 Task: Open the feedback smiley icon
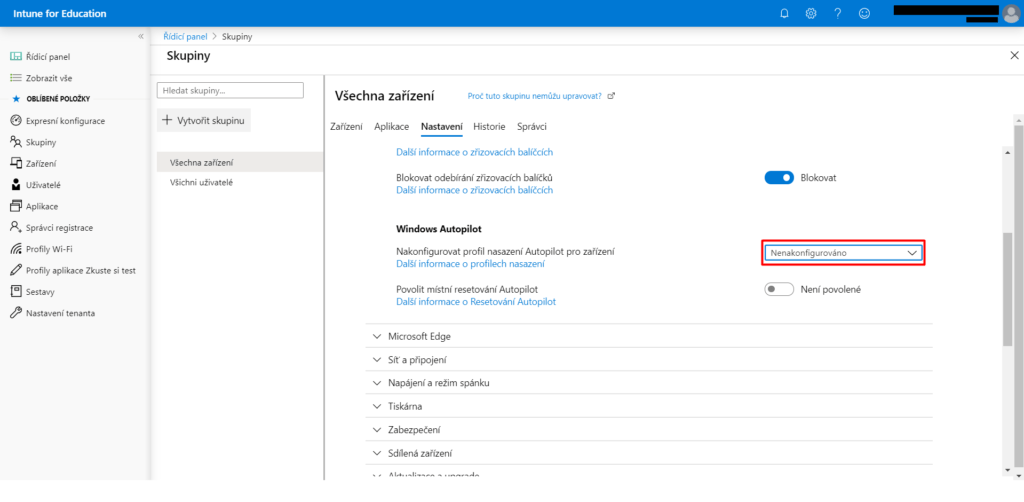[864, 13]
